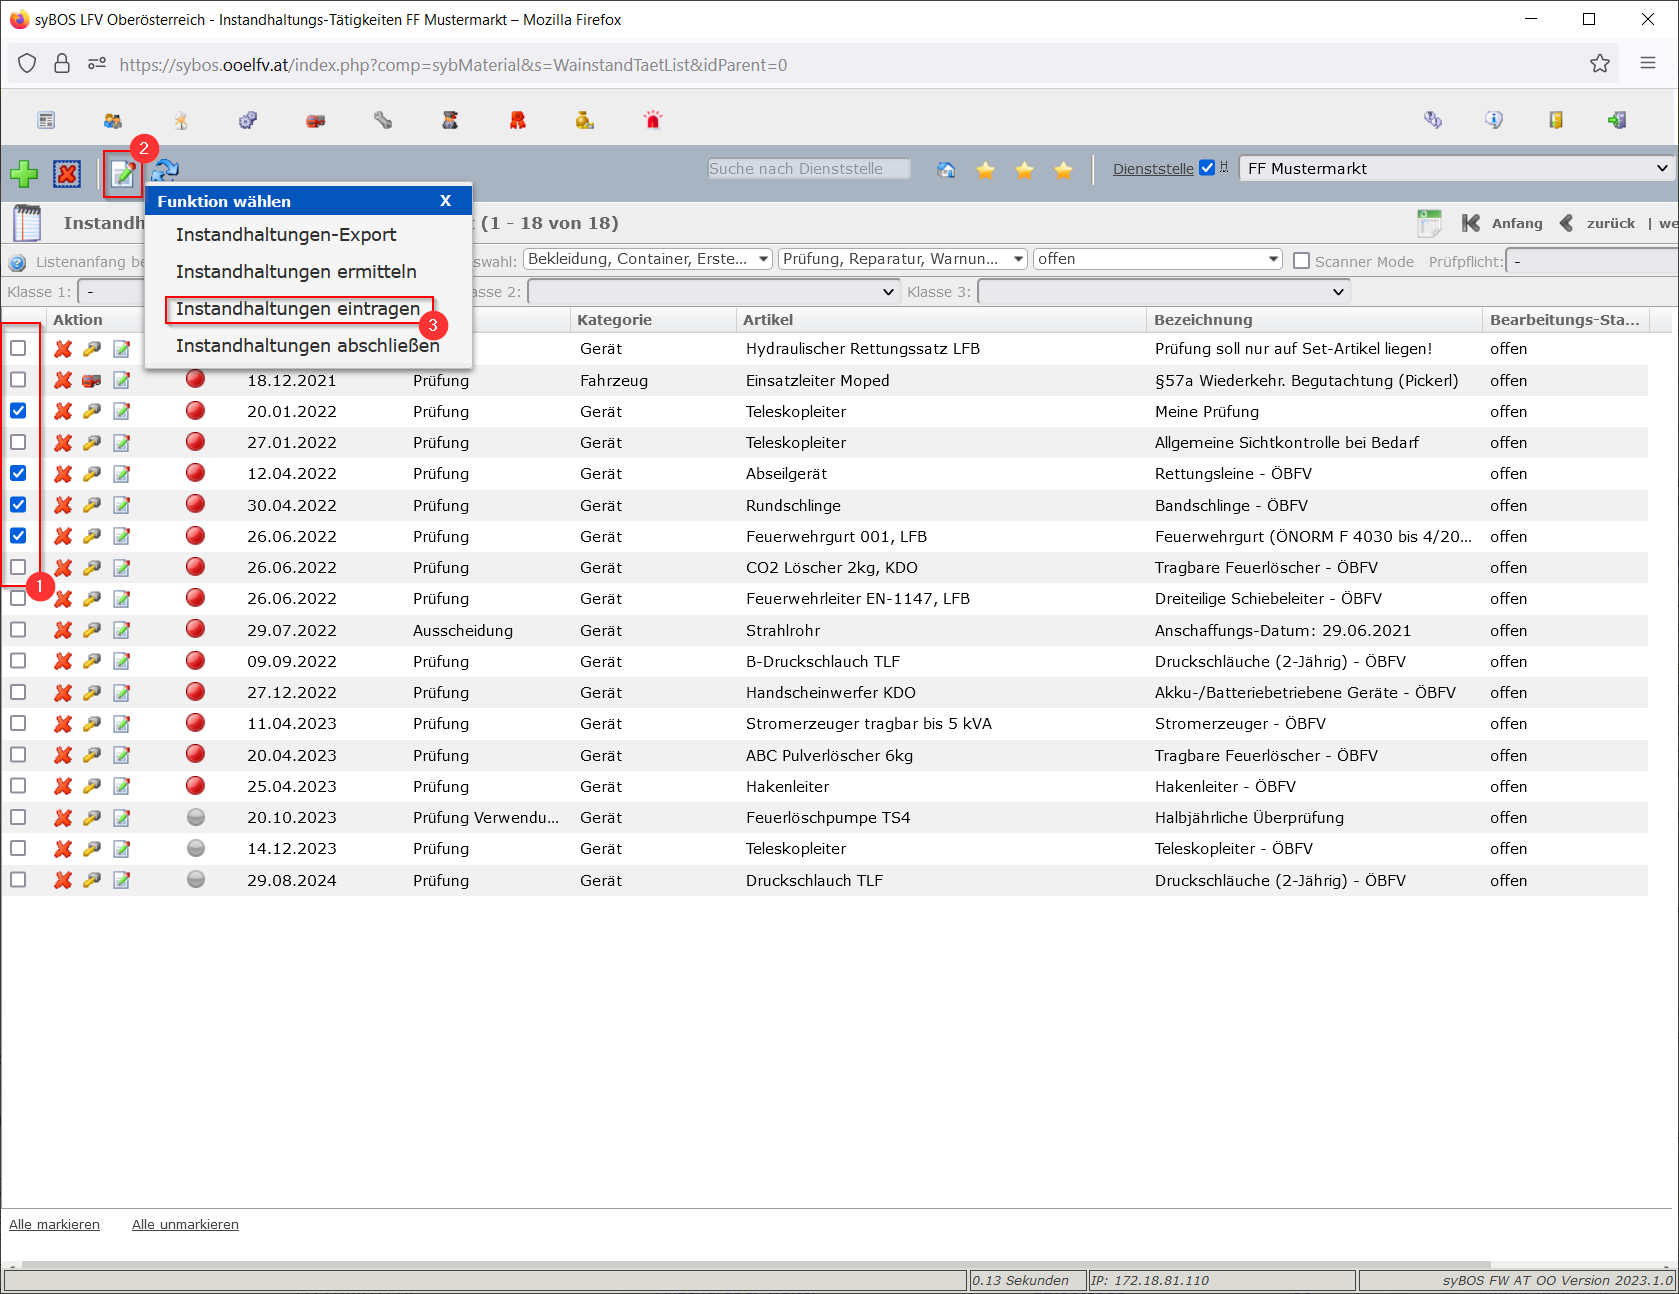The image size is (1679, 1294).
Task: Click the logout door icon in top bar
Action: (x=1617, y=120)
